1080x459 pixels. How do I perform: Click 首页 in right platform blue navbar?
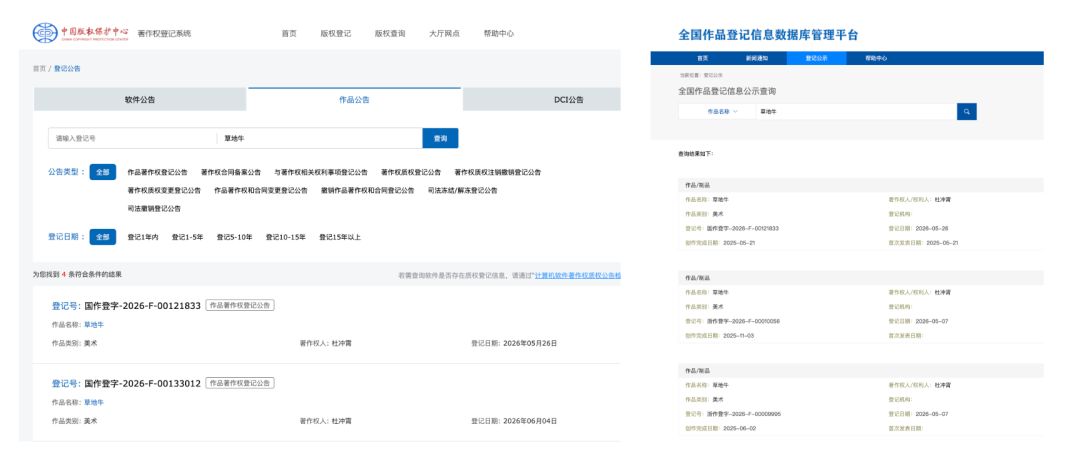[702, 59]
